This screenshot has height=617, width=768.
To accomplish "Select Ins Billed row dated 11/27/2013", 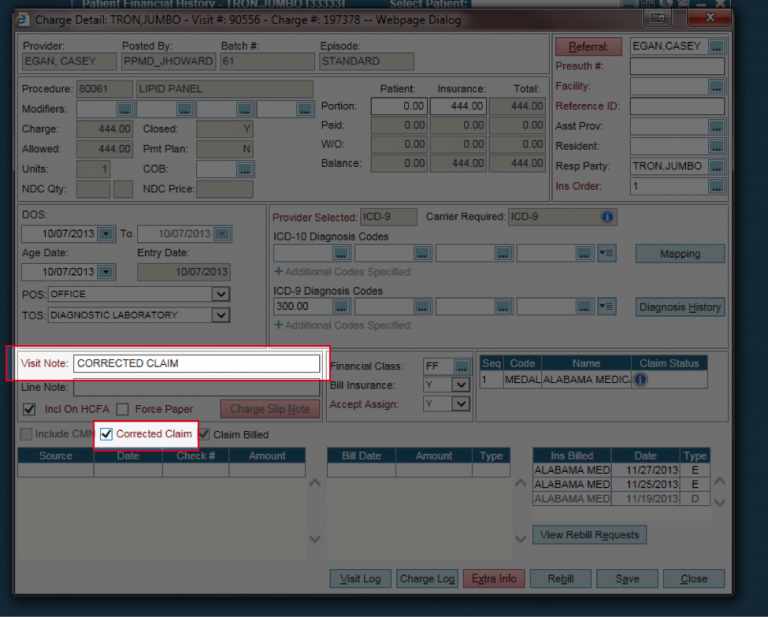I will [621, 470].
